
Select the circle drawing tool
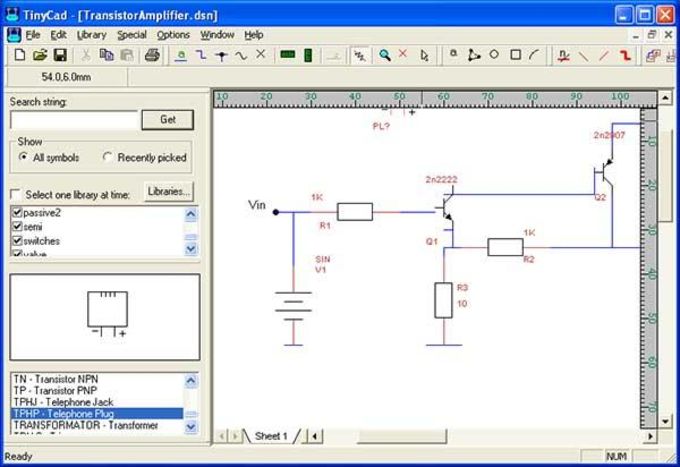click(x=494, y=55)
